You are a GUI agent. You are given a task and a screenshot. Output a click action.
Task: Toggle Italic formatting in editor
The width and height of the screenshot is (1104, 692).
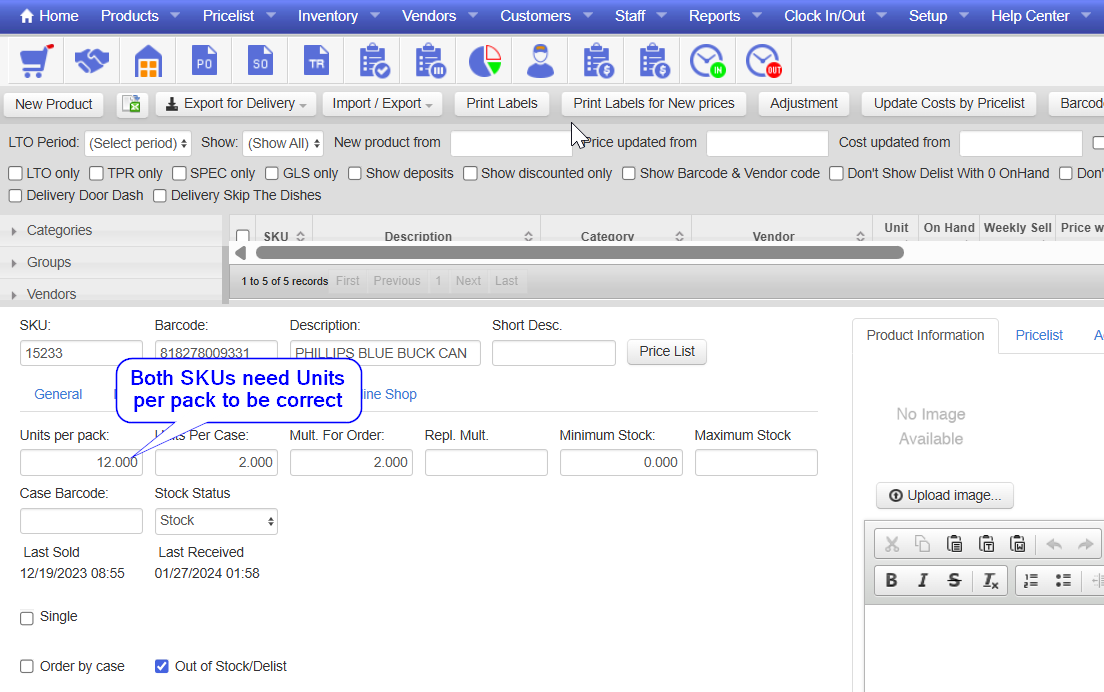(922, 580)
